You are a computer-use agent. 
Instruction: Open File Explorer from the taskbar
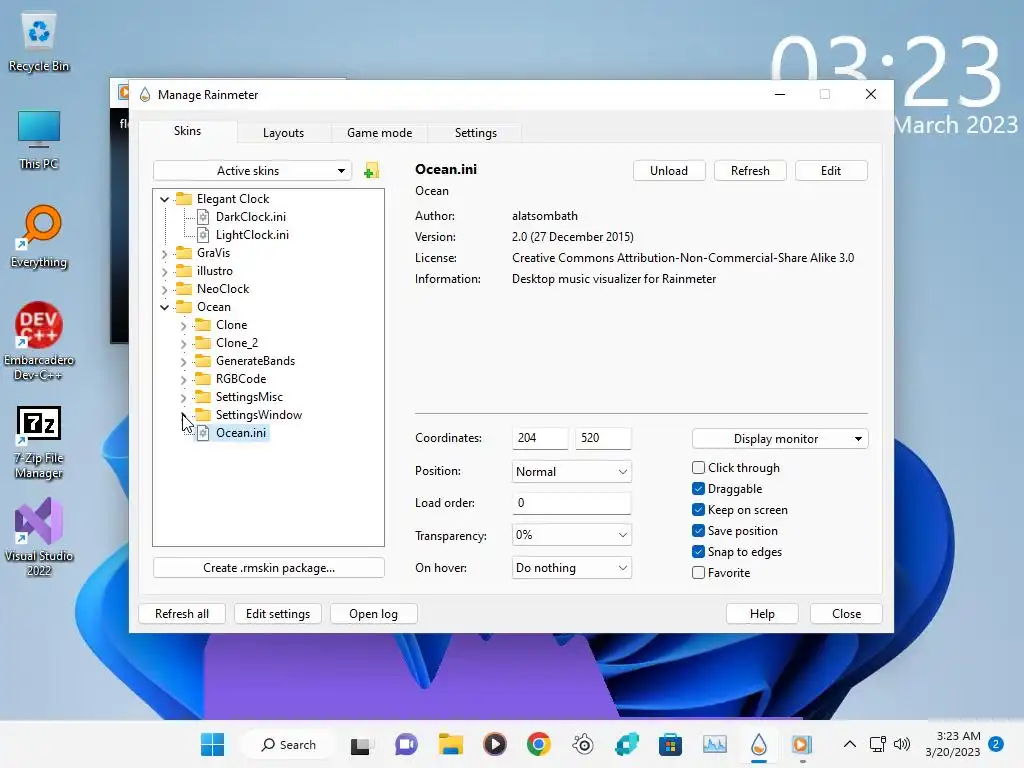tap(450, 744)
